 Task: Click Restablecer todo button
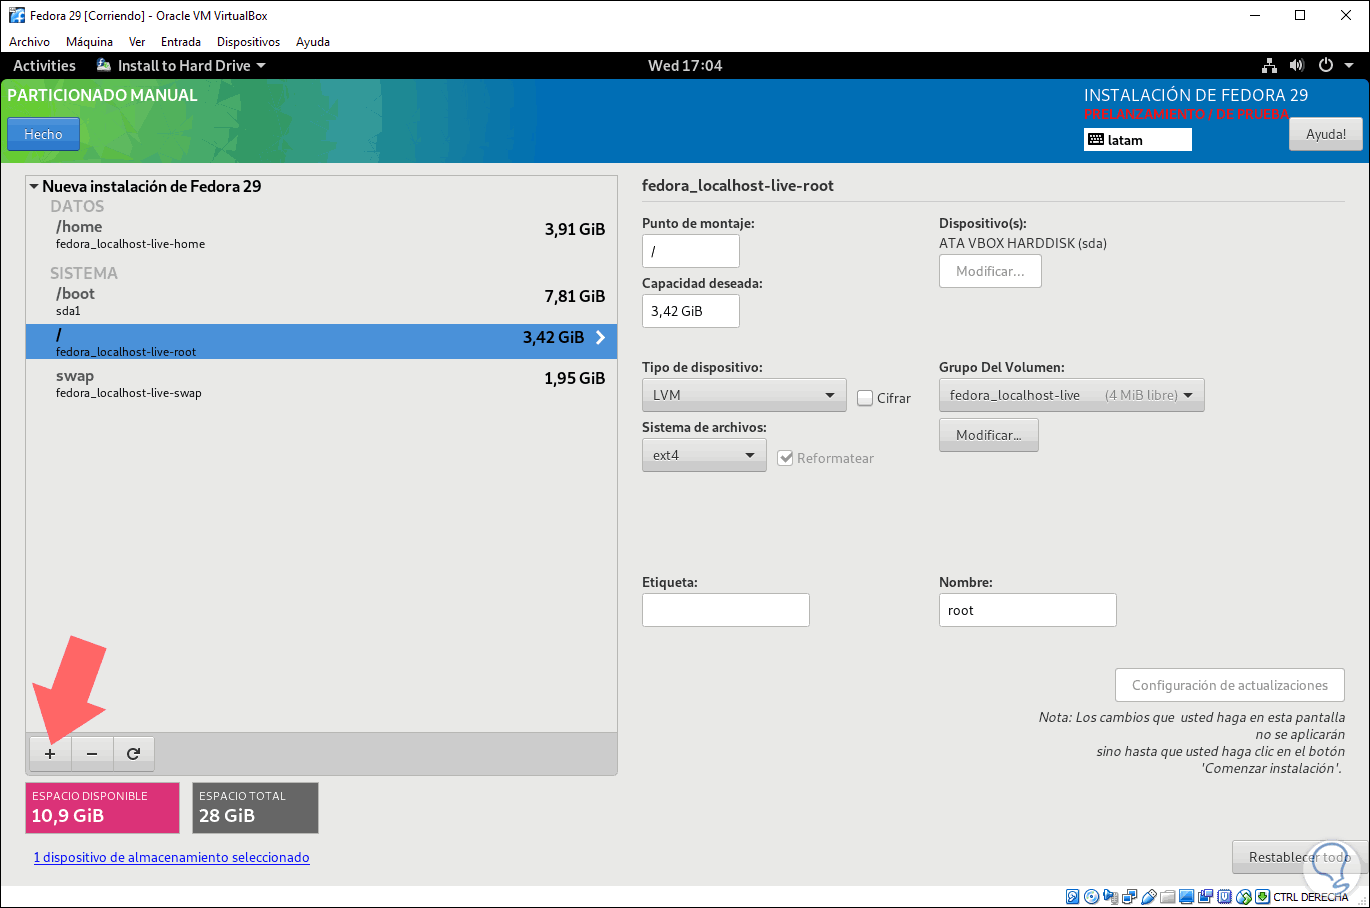tap(1299, 857)
